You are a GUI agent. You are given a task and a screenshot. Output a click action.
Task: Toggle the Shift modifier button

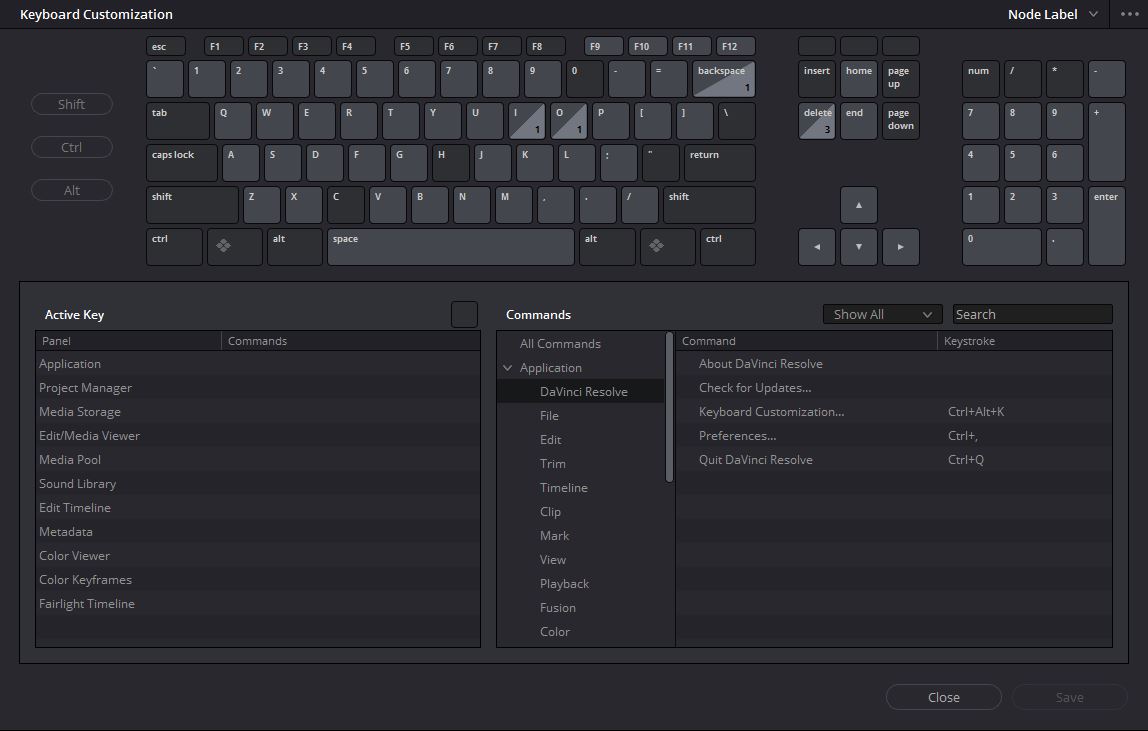click(x=72, y=104)
